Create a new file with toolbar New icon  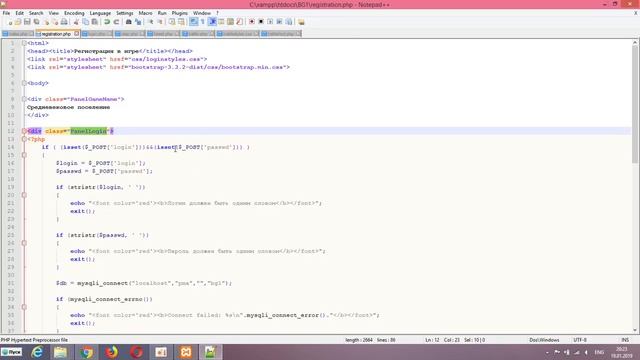tap(10, 22)
